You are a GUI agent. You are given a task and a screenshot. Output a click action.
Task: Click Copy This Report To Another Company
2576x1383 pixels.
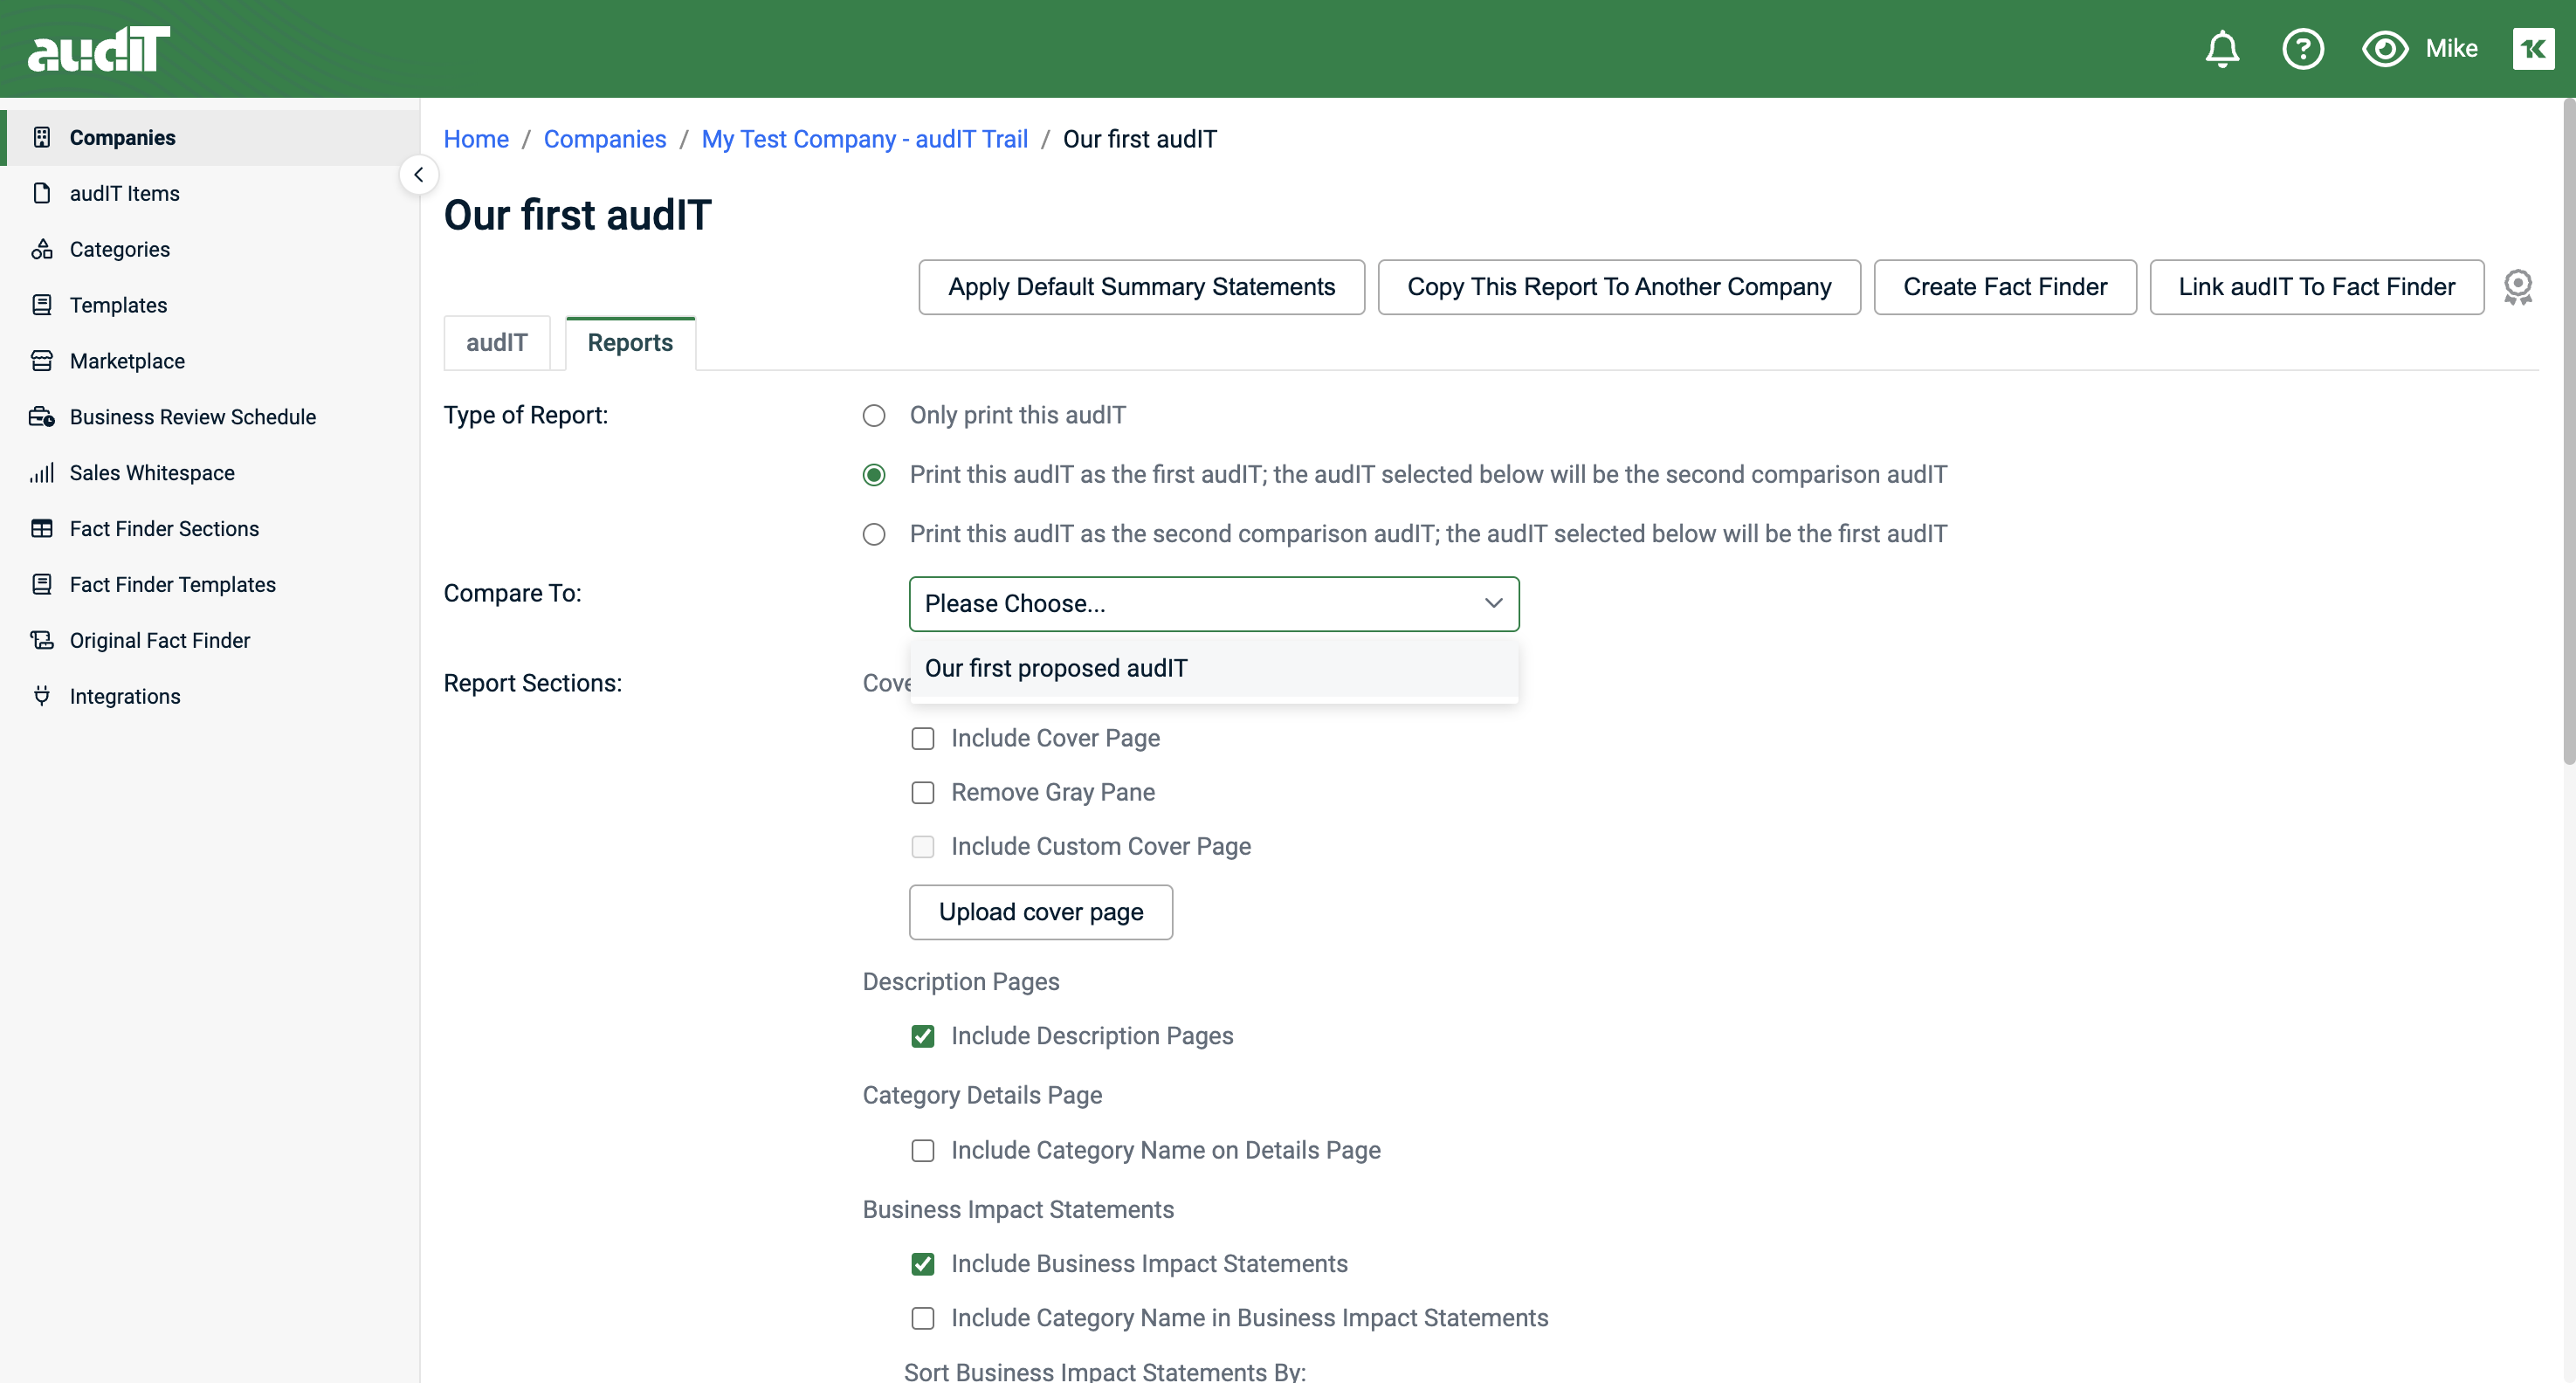coord(1619,287)
